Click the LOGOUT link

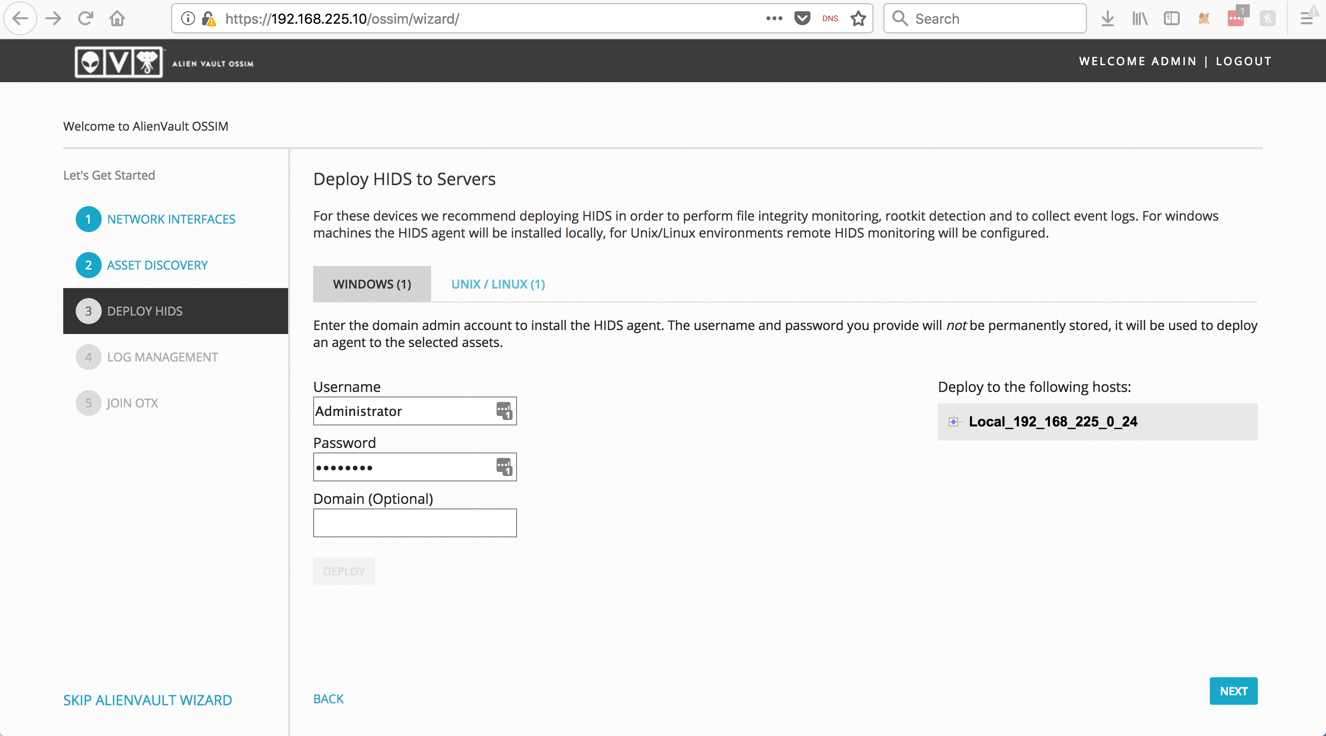1243,61
